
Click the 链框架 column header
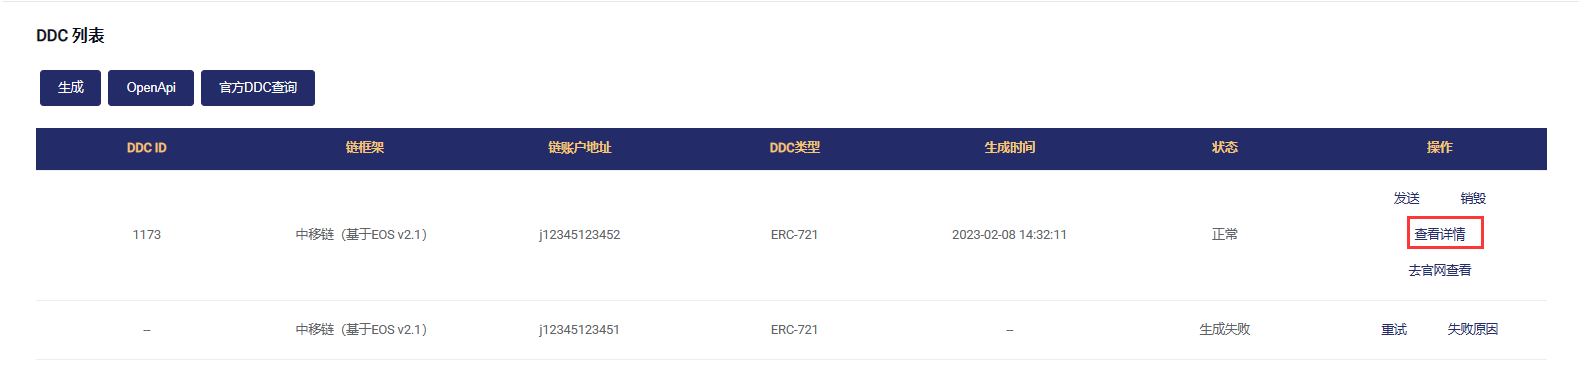(x=364, y=148)
